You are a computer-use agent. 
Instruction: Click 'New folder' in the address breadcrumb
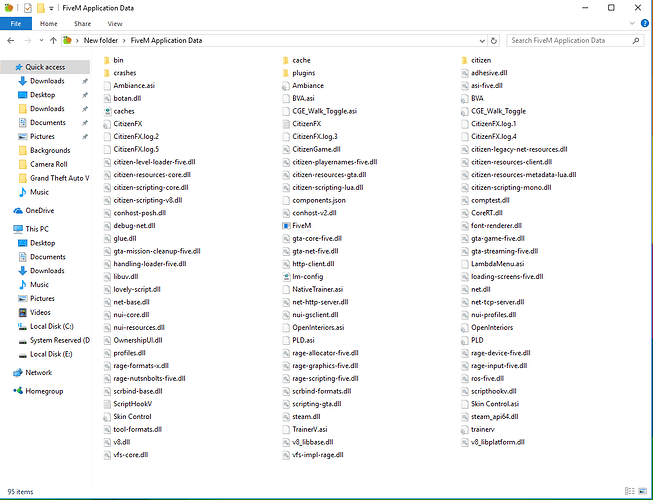pyautogui.click(x=101, y=40)
